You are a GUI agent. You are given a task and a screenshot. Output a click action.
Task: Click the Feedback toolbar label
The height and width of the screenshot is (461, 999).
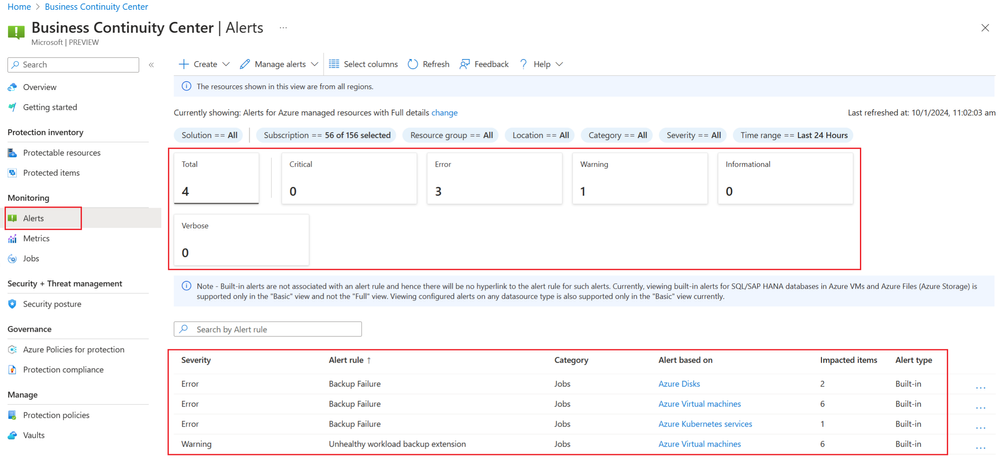491,64
